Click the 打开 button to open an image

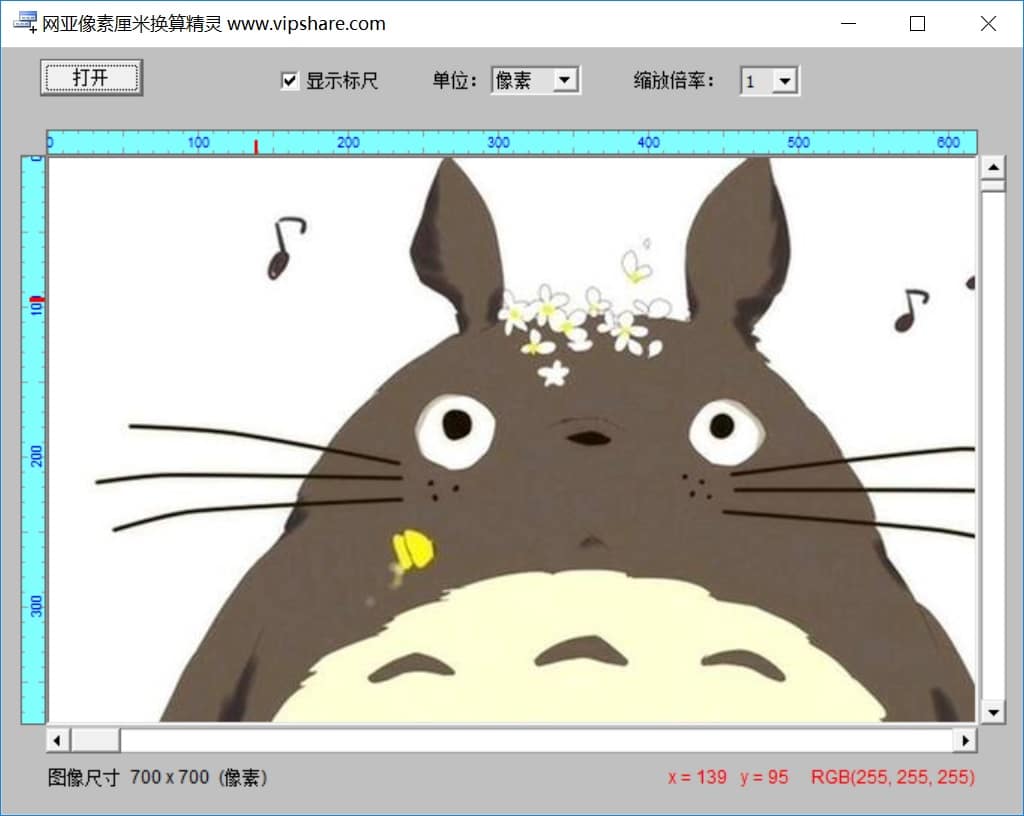[x=91, y=78]
